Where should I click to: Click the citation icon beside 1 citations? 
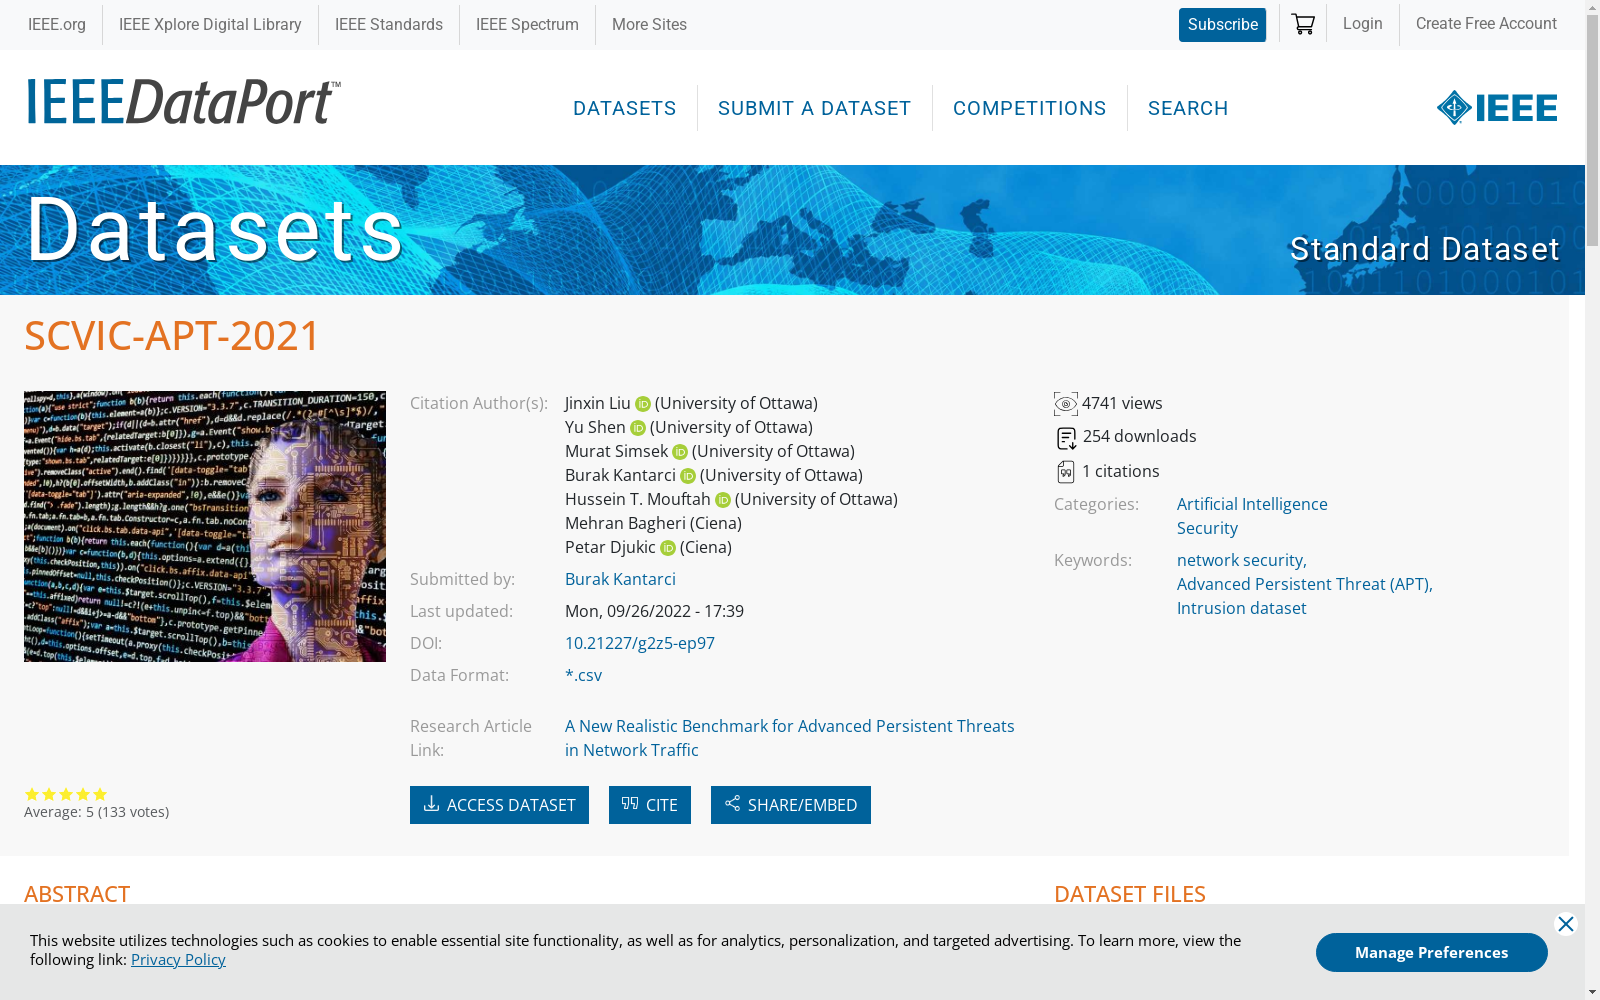1066,472
